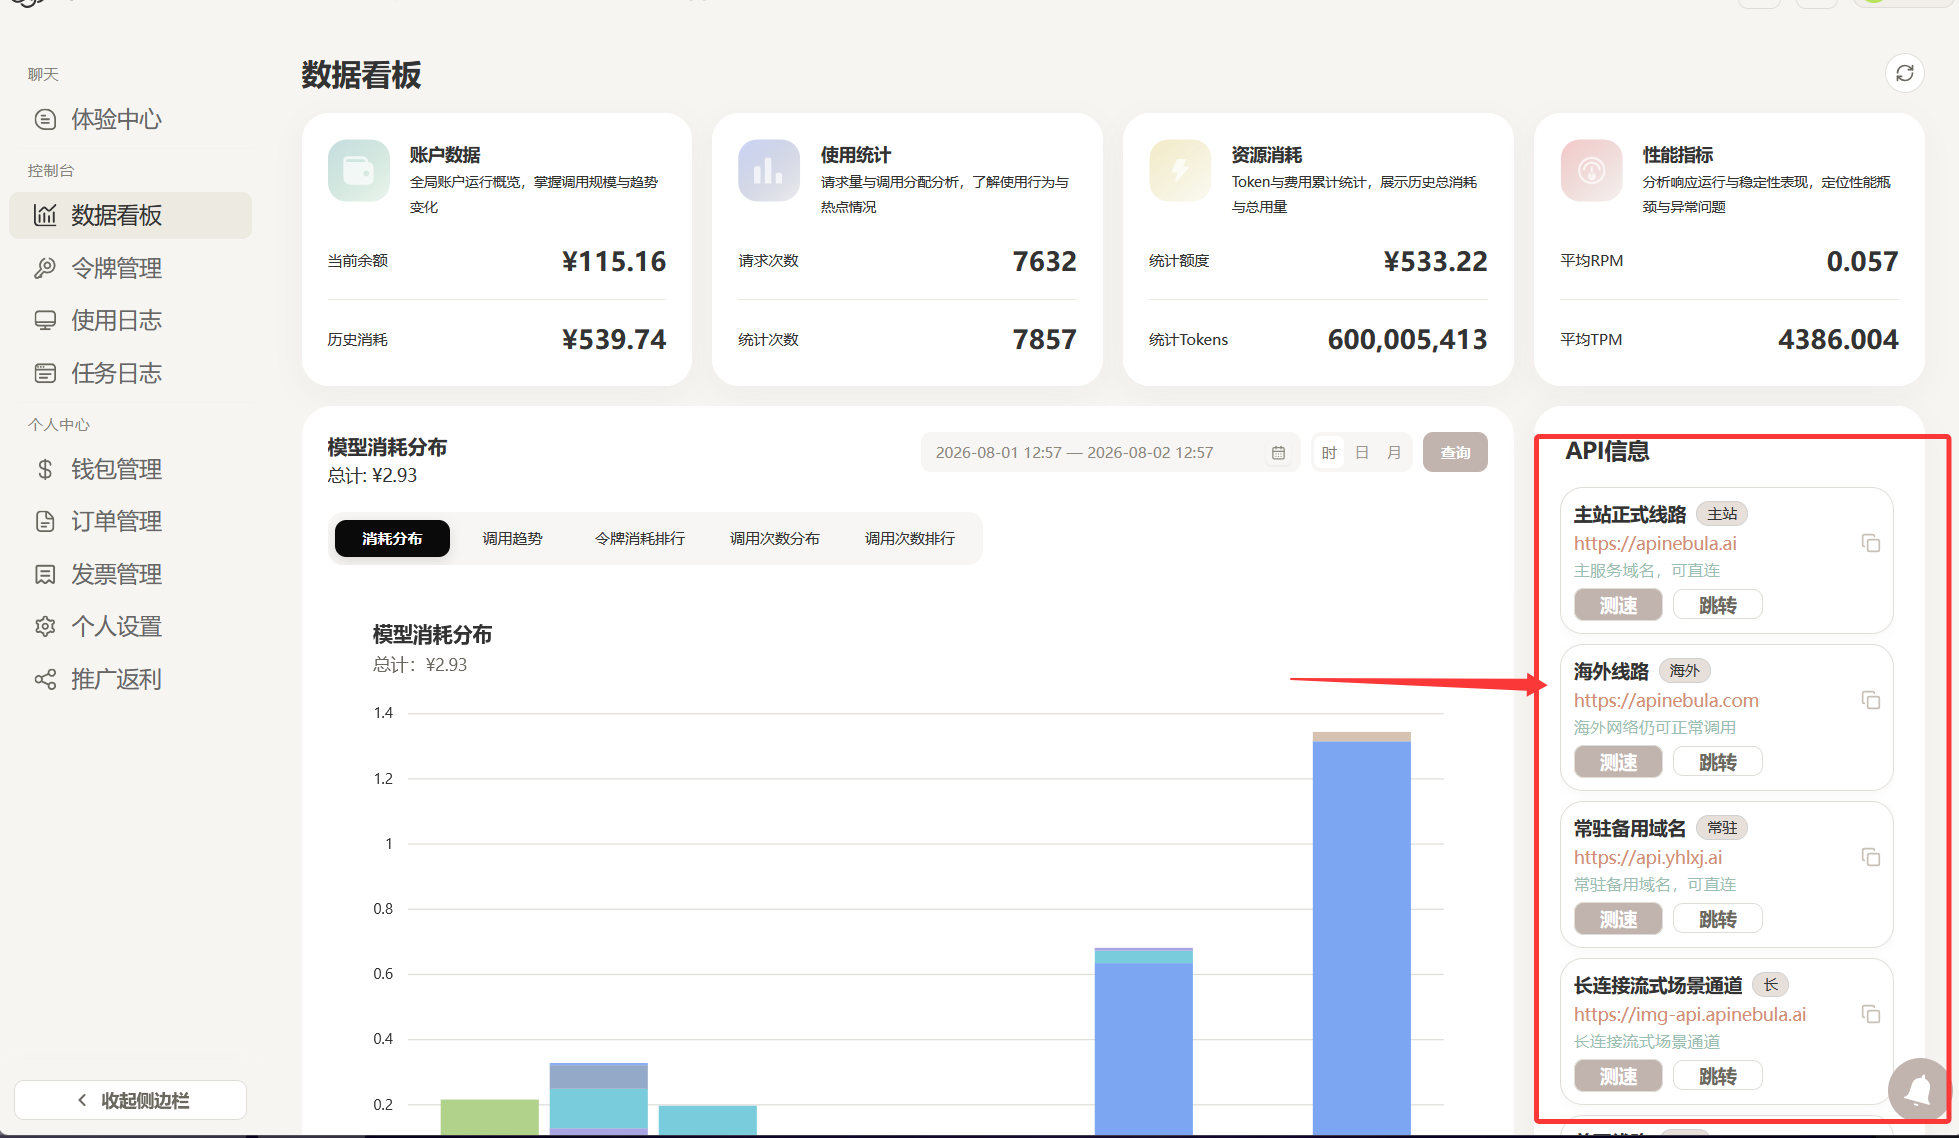Click 测速 for 常驻备用域名
Viewport: 1959px width, 1138px height.
pyautogui.click(x=1618, y=919)
